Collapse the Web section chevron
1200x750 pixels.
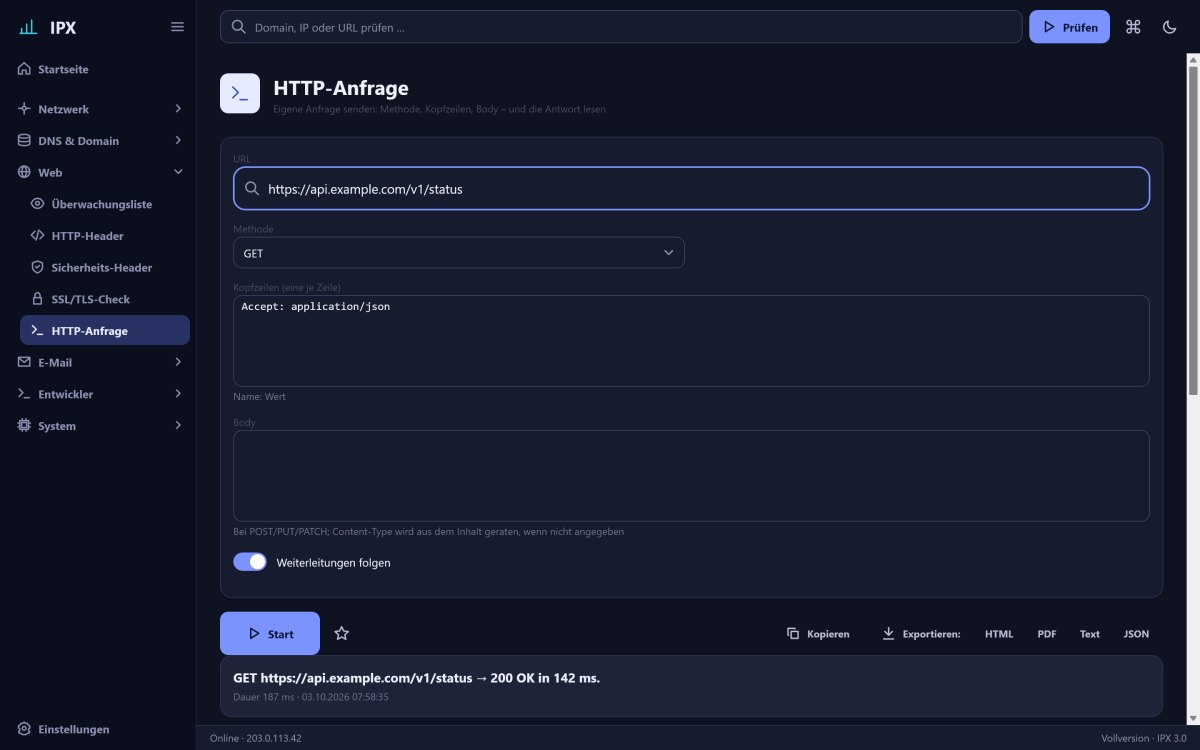pos(178,172)
